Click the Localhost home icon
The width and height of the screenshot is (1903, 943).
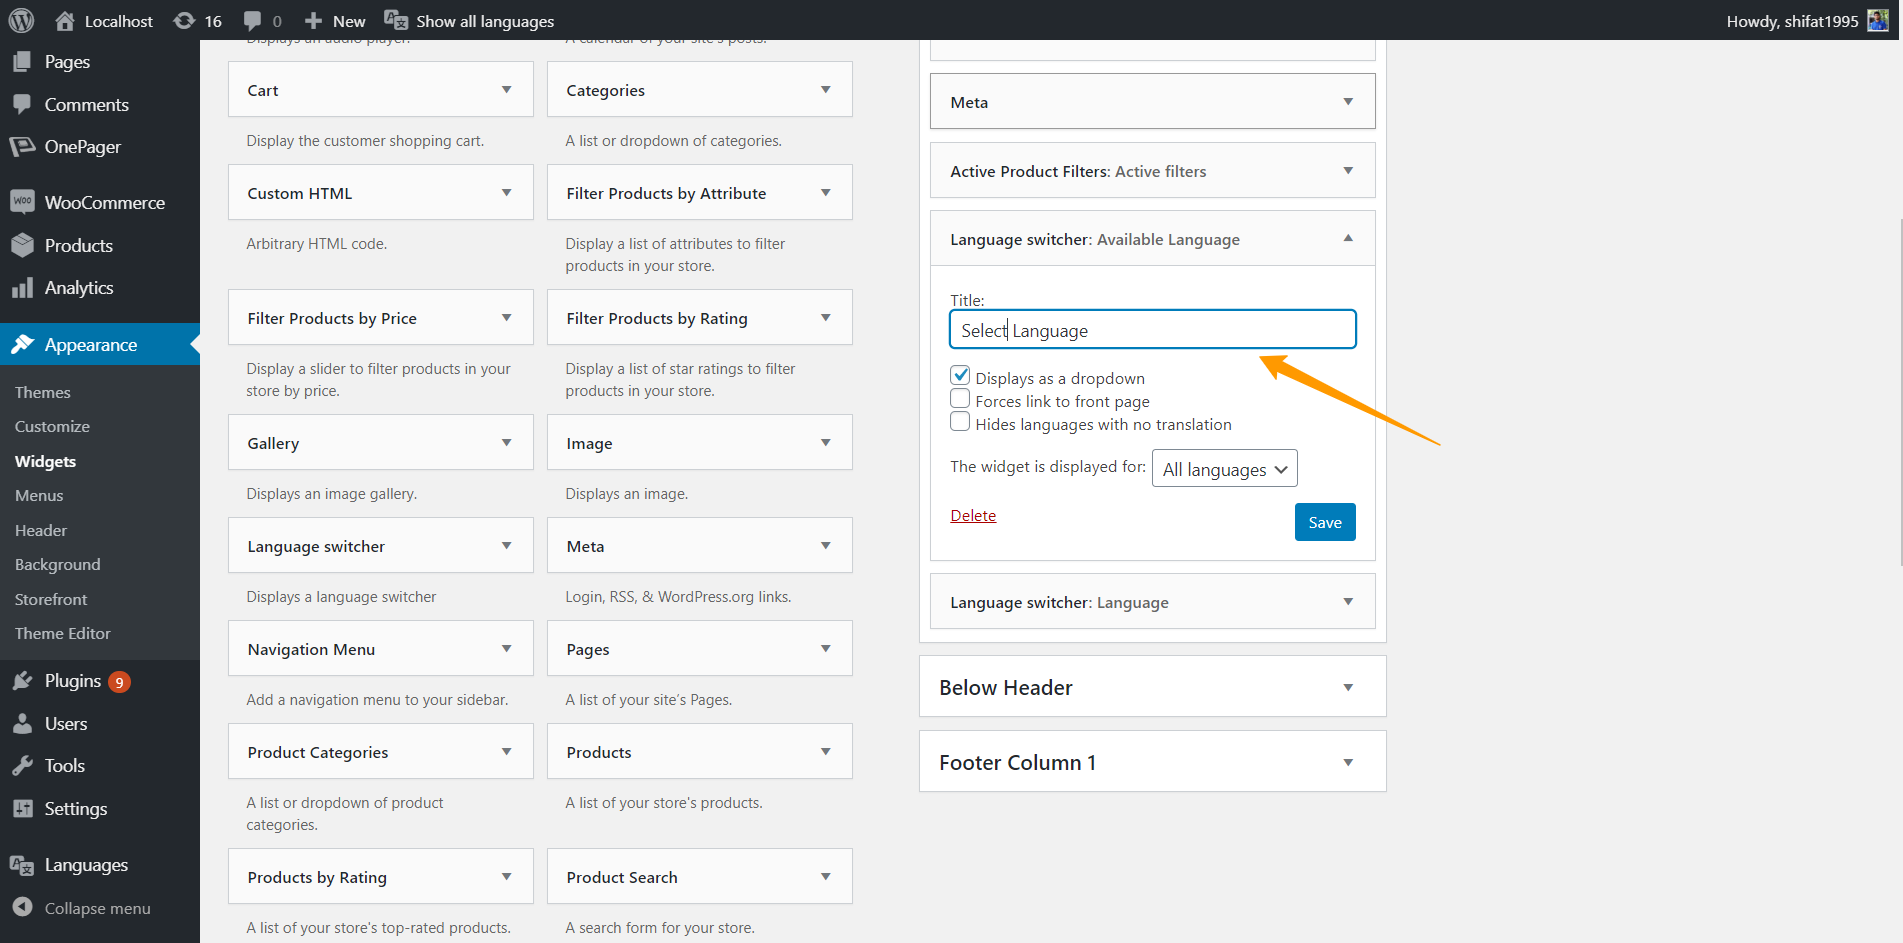click(x=65, y=21)
